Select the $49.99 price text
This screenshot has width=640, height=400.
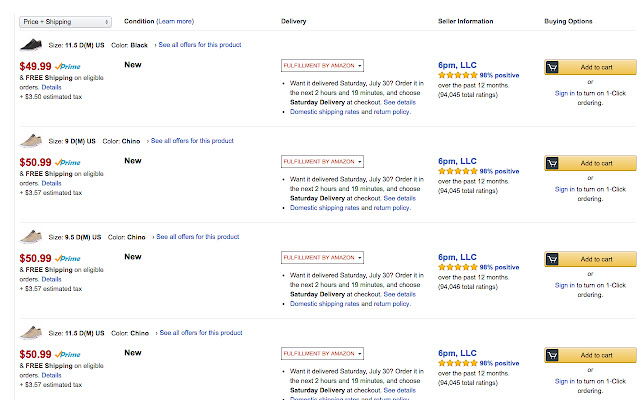36,66
